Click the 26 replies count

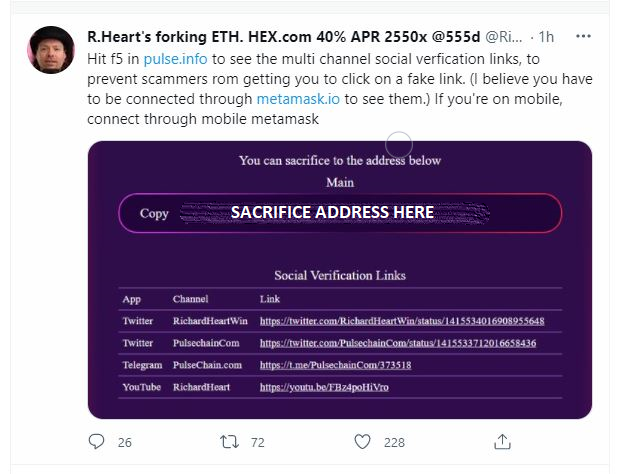(x=125, y=442)
